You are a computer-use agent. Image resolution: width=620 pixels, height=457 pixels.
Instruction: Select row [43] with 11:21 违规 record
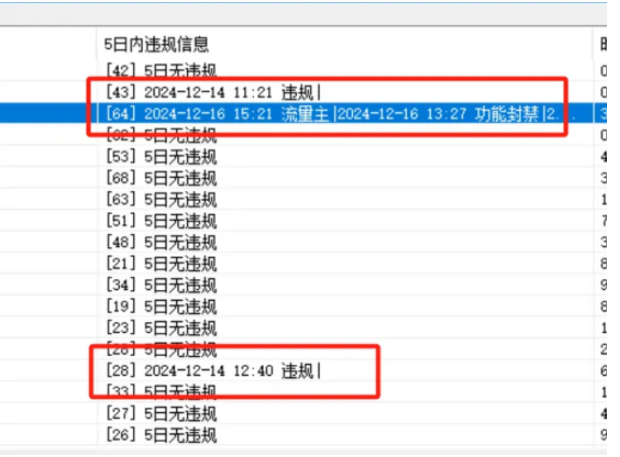tap(212, 91)
